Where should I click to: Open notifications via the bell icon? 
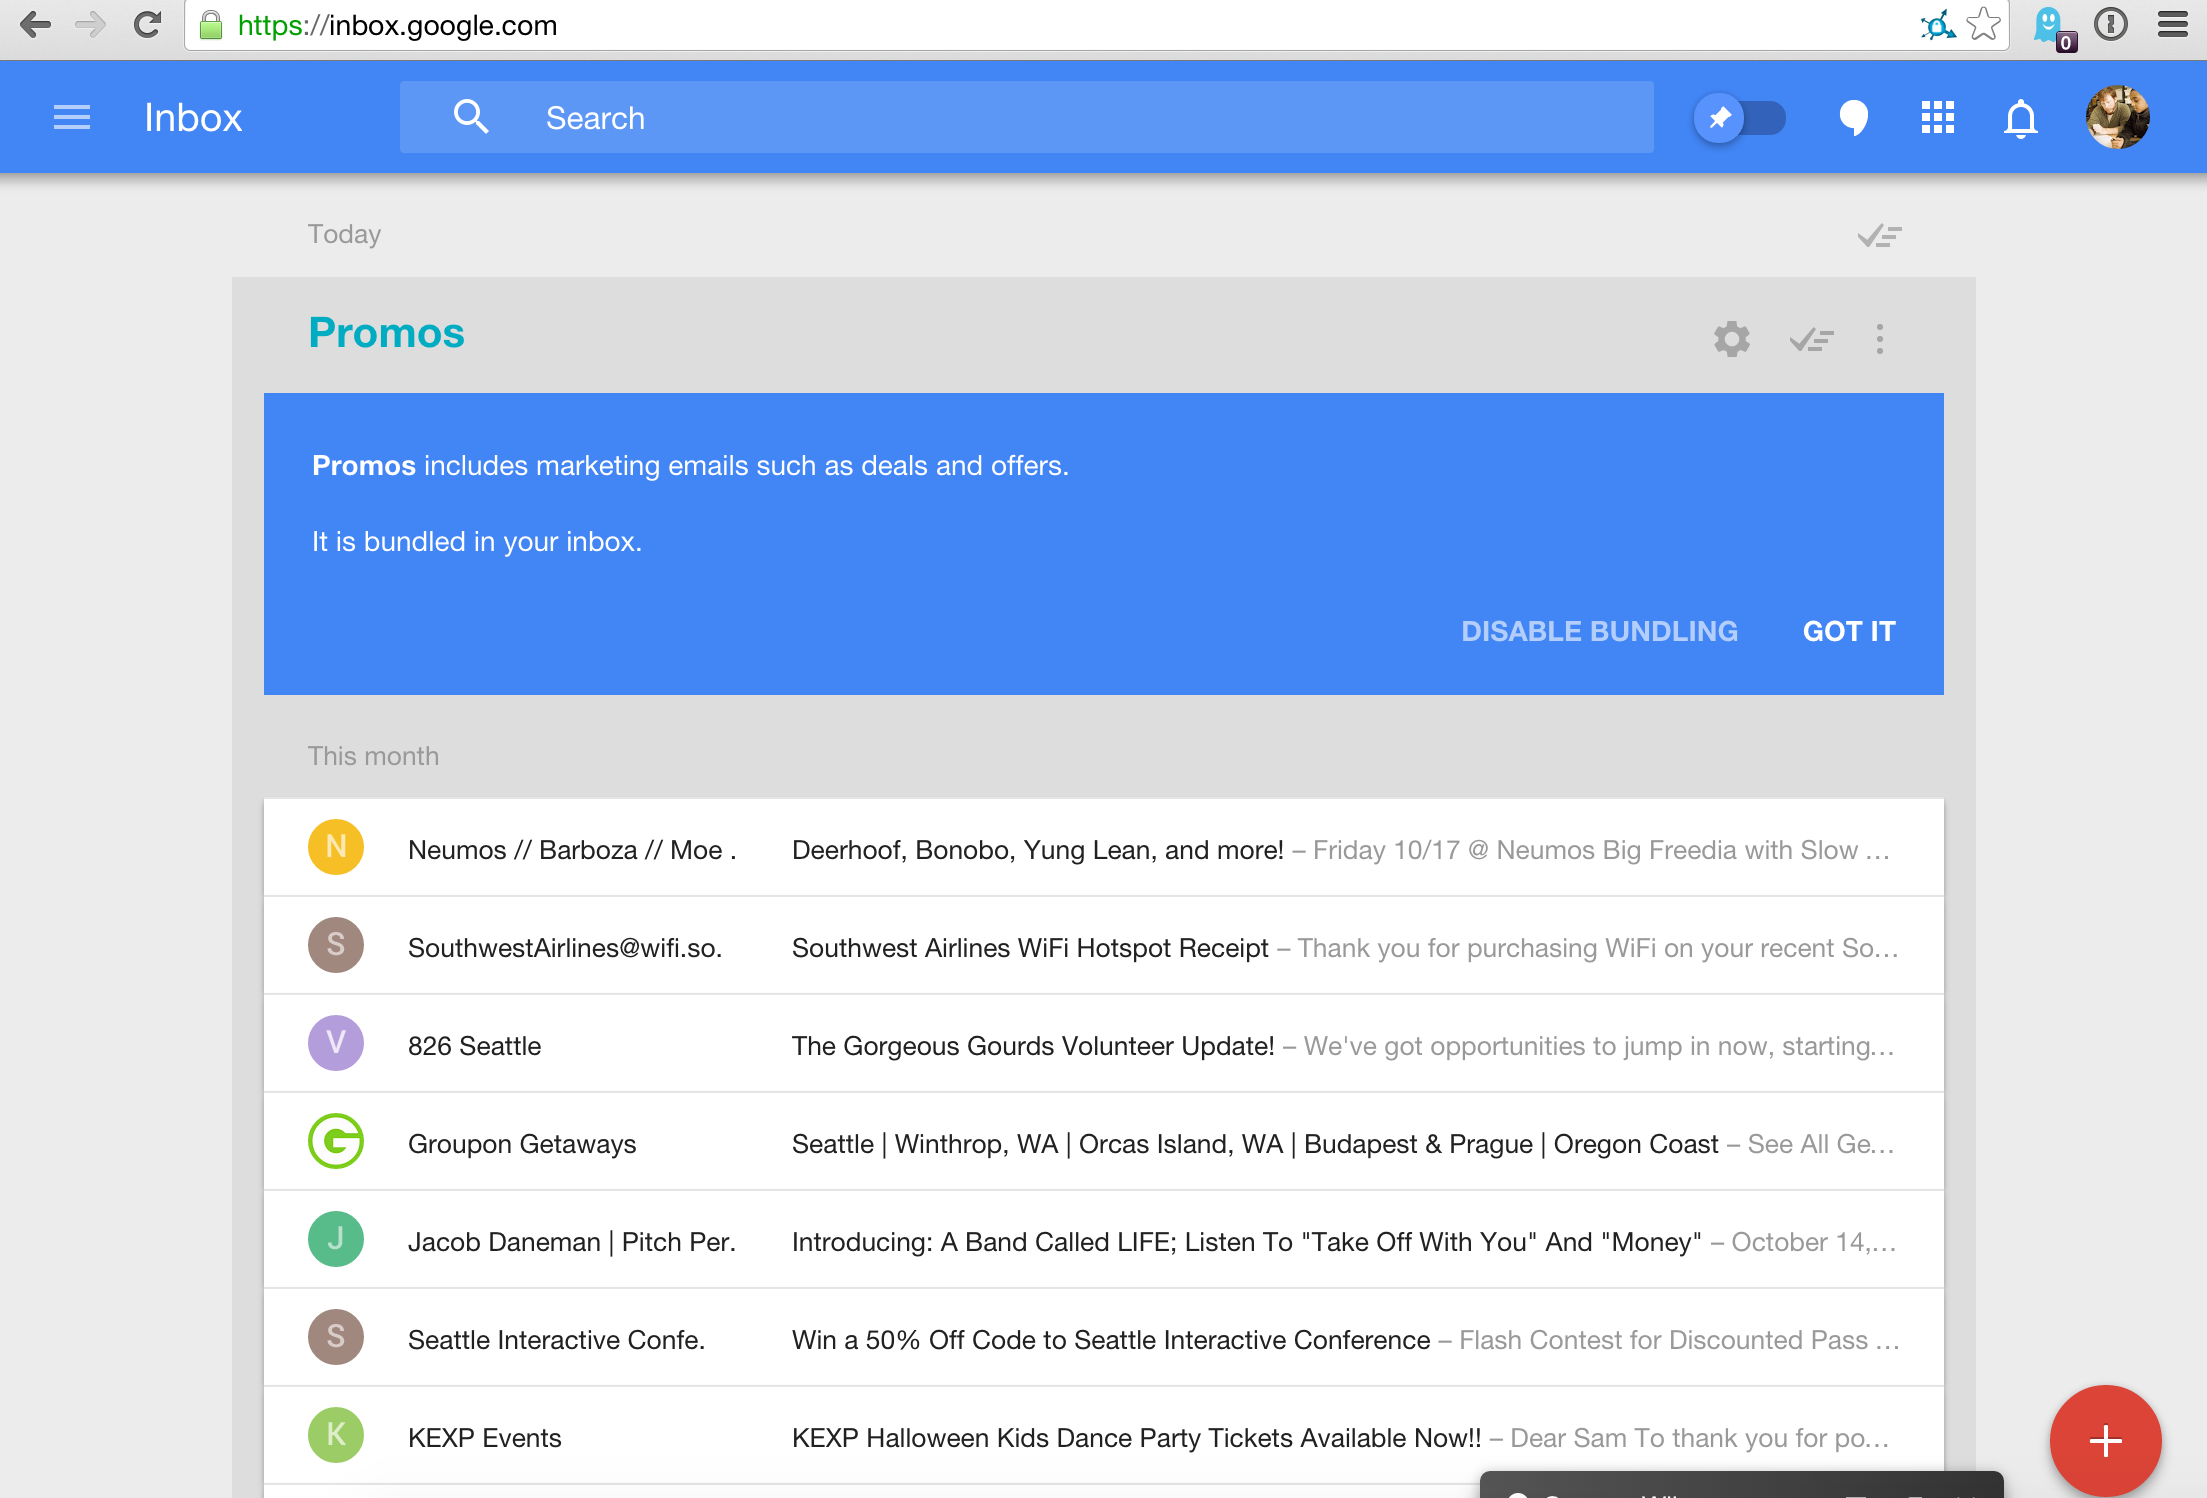coord(2020,117)
